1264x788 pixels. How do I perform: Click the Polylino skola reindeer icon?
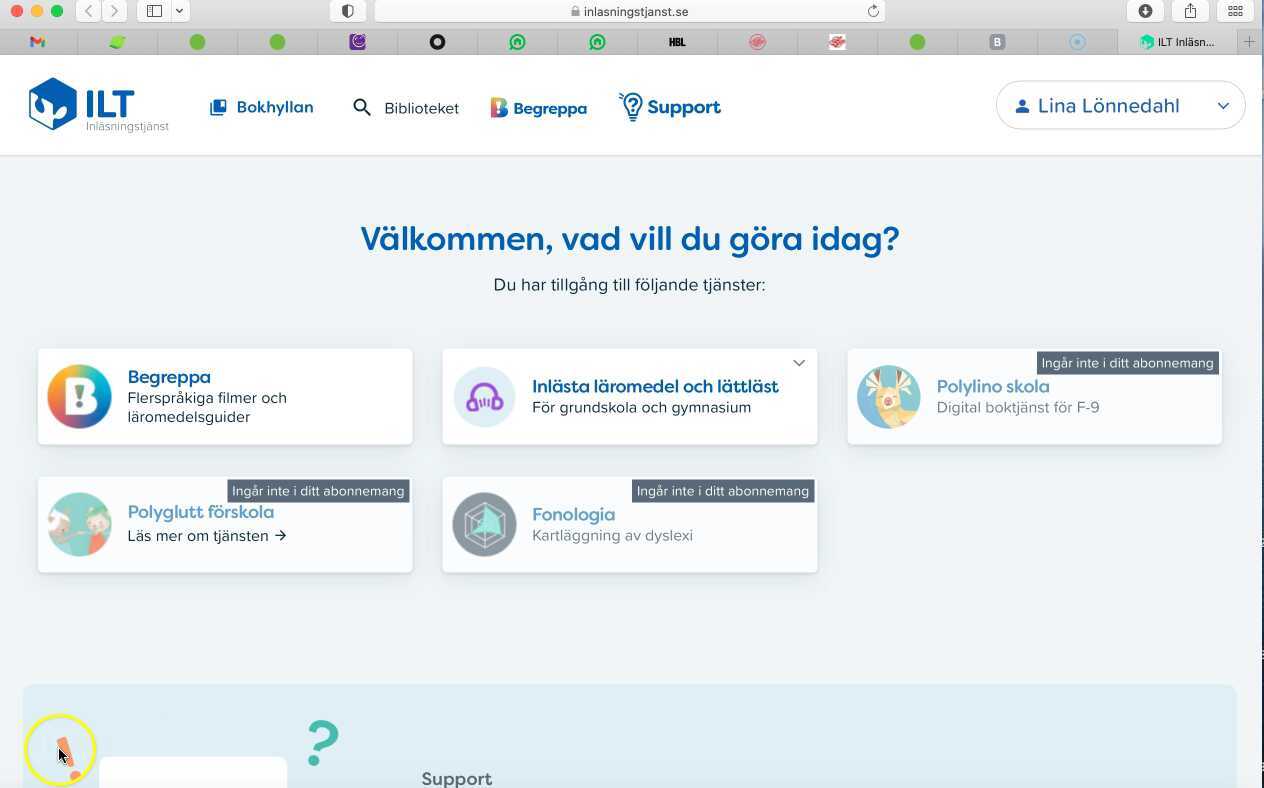pos(888,396)
